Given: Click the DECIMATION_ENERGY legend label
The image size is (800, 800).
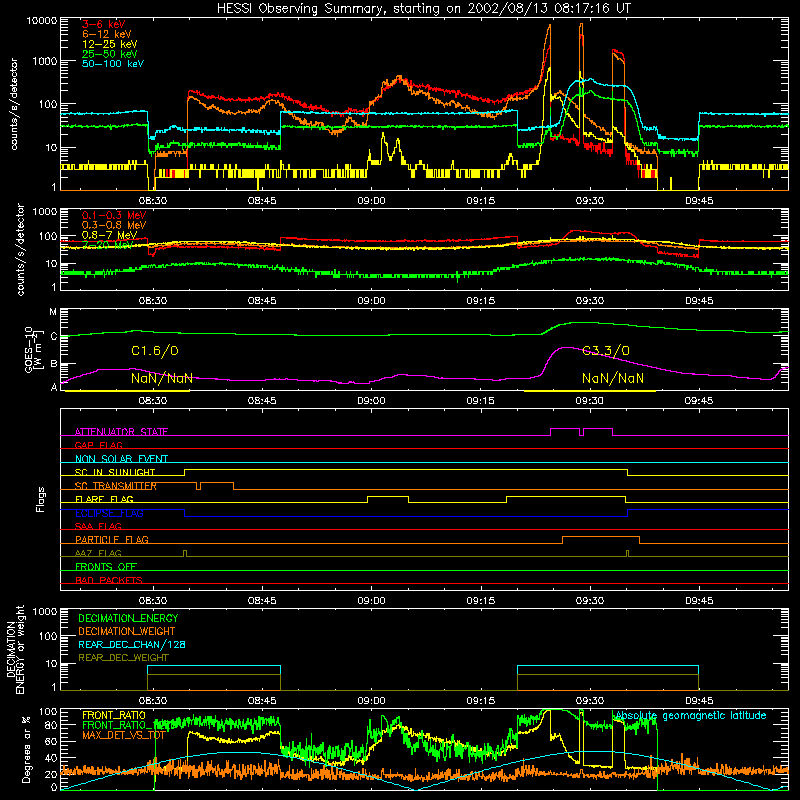Looking at the screenshot, I should click(x=128, y=618).
